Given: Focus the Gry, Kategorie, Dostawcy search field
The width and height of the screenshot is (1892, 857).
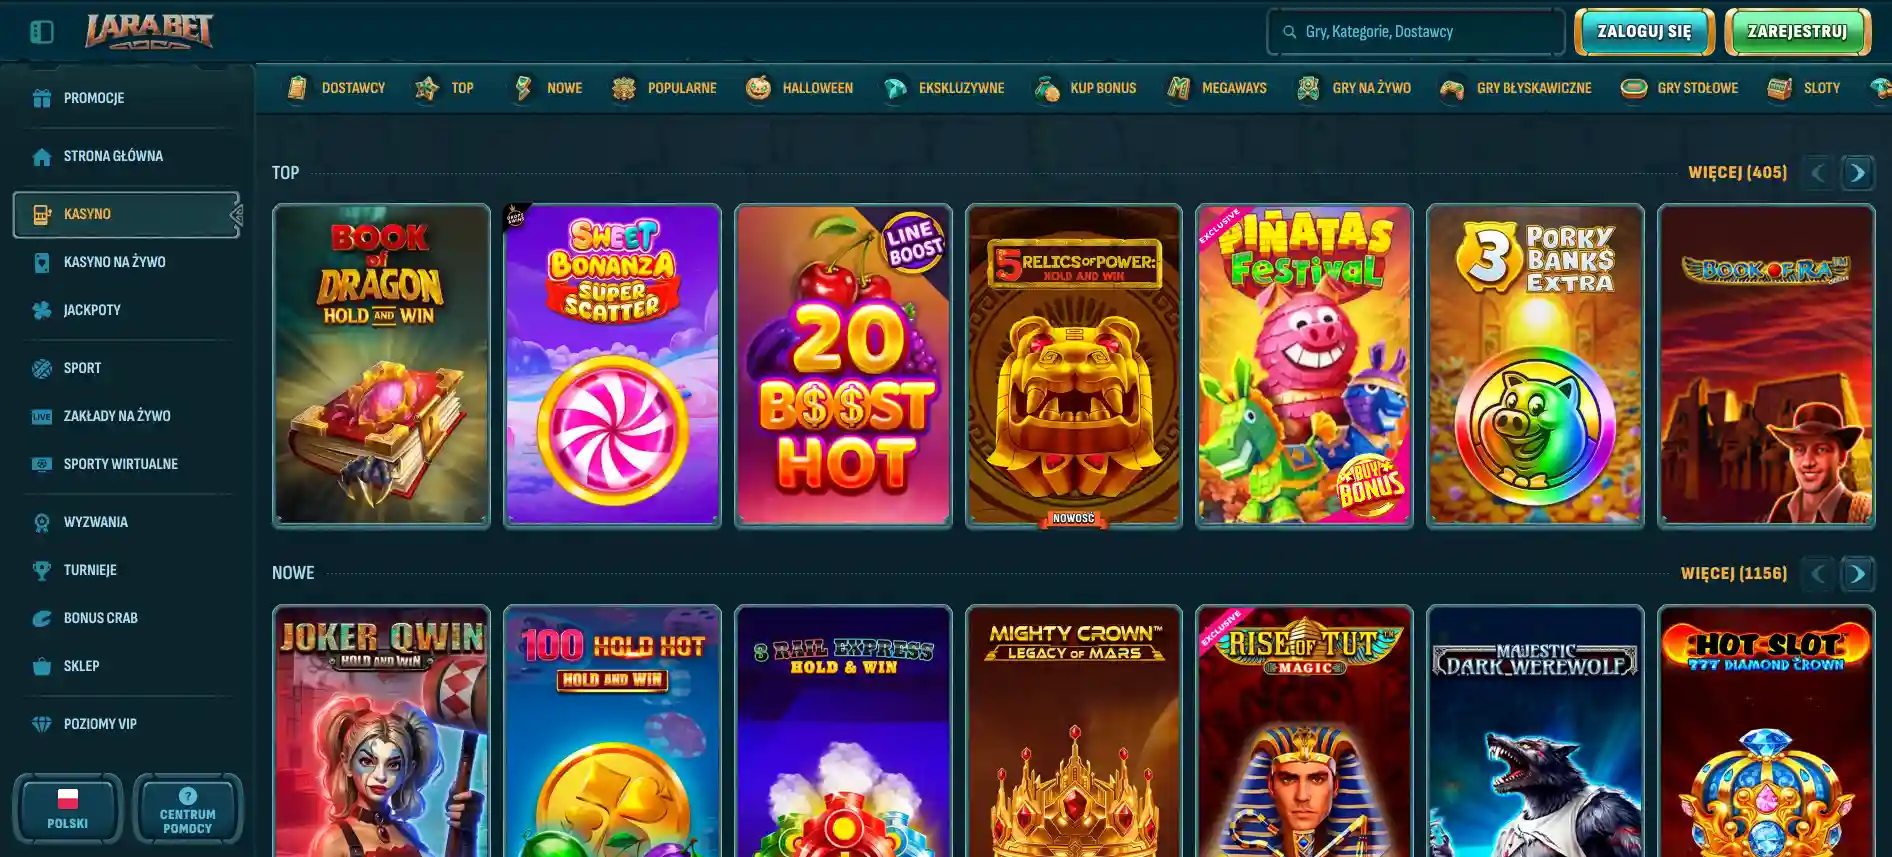Looking at the screenshot, I should [1416, 32].
